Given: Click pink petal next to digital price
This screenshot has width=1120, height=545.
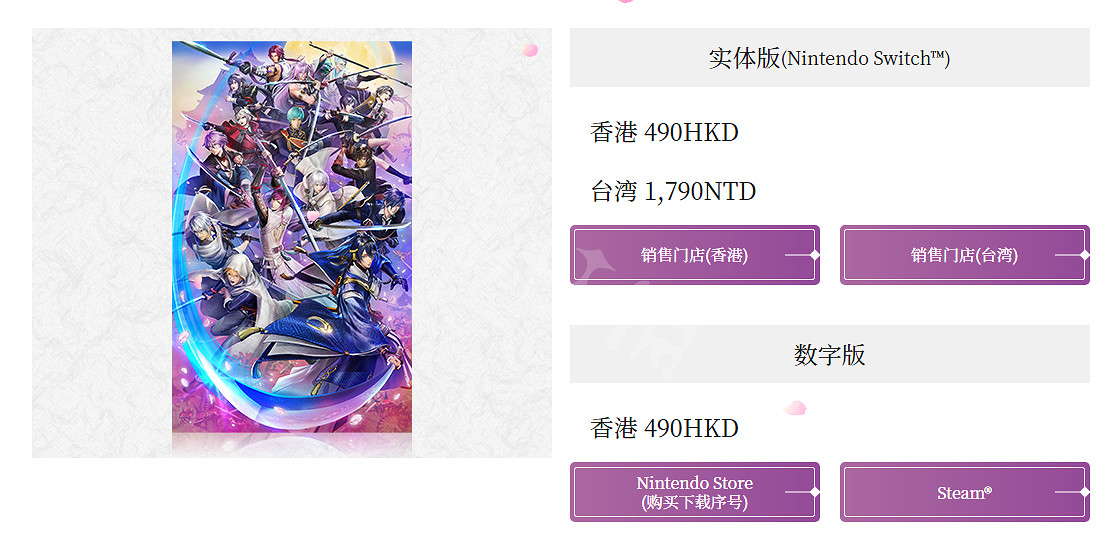Looking at the screenshot, I should [795, 408].
